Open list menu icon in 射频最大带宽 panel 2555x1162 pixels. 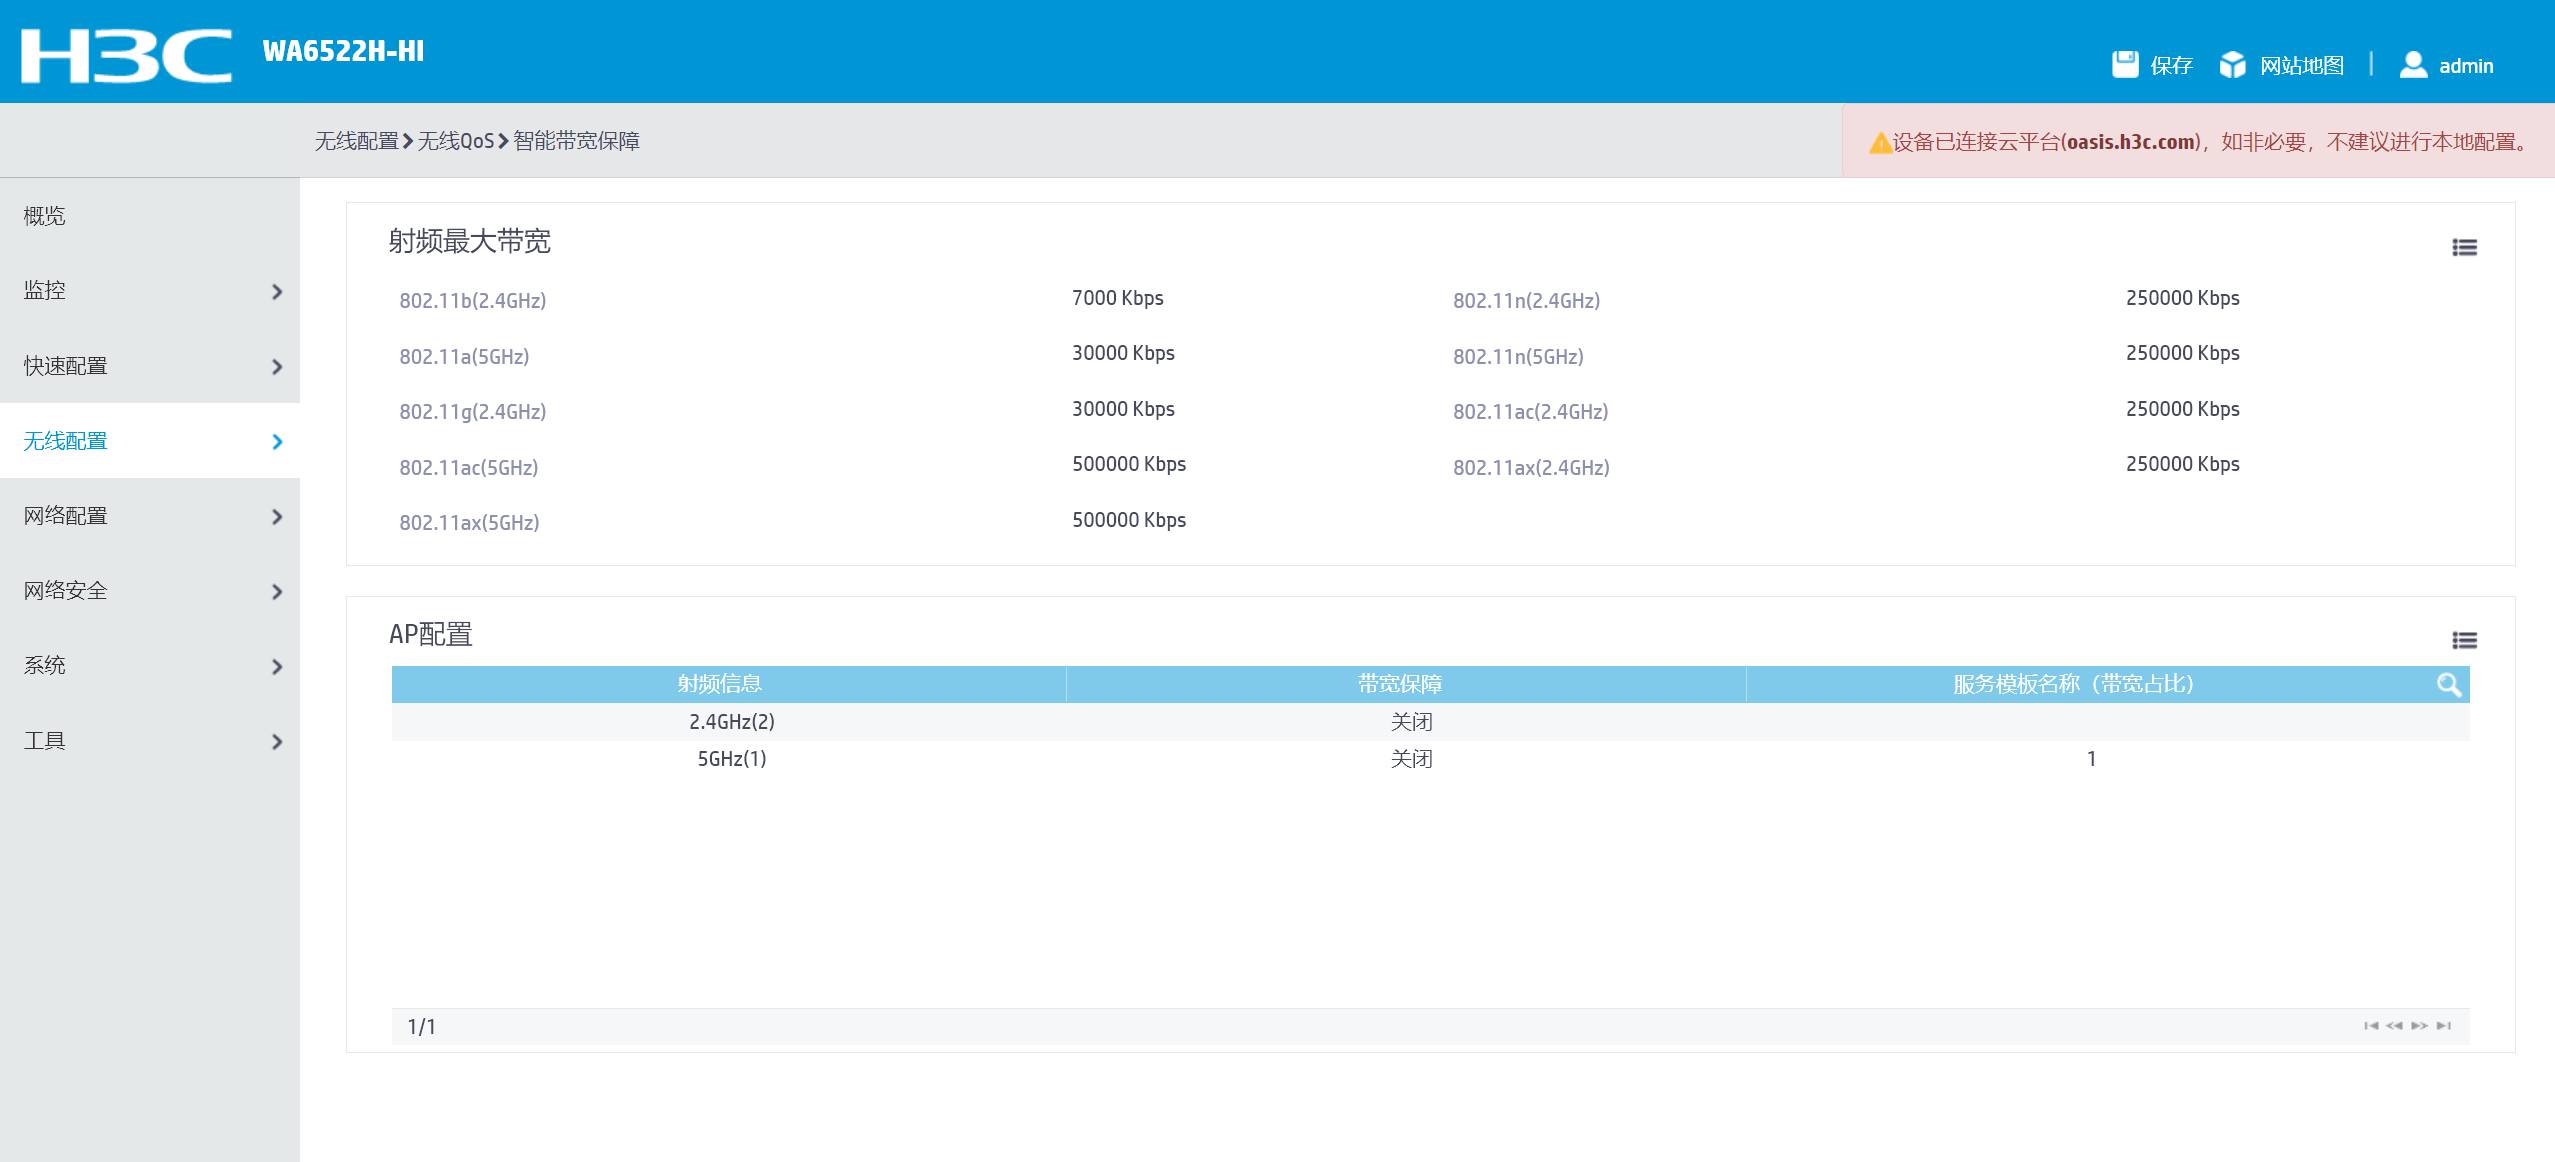pyautogui.click(x=2464, y=247)
